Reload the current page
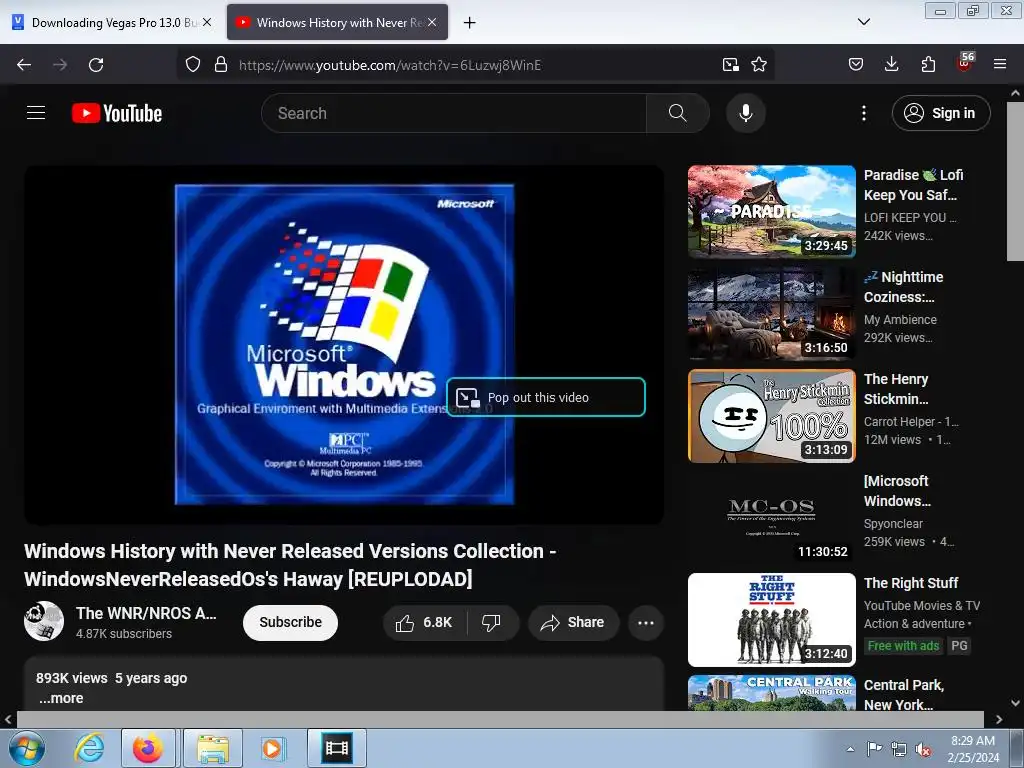This screenshot has height=768, width=1024. [x=96, y=65]
